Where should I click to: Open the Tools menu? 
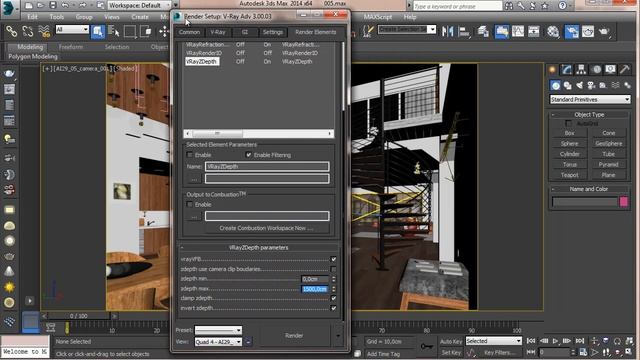(x=57, y=17)
